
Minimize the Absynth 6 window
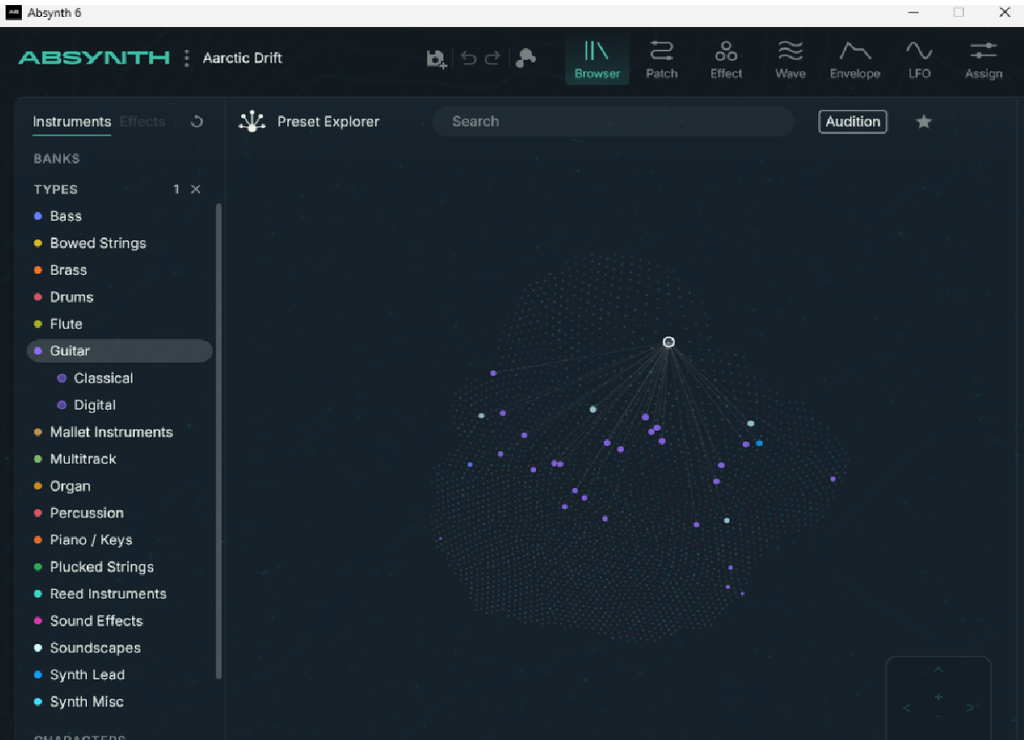click(913, 12)
